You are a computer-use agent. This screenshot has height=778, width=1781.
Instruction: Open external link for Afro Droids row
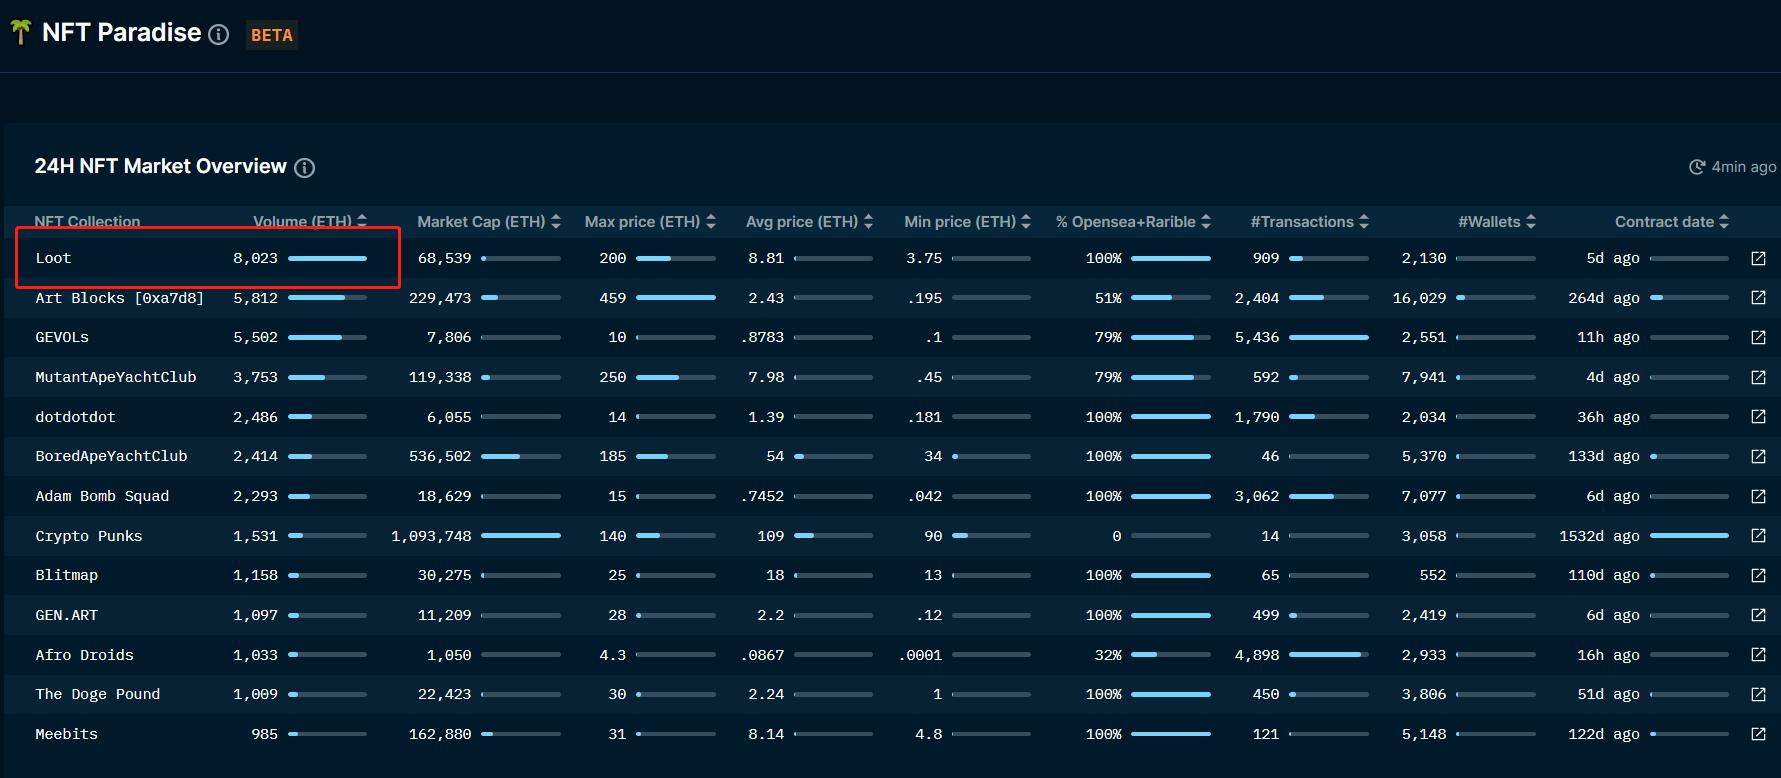click(1758, 655)
